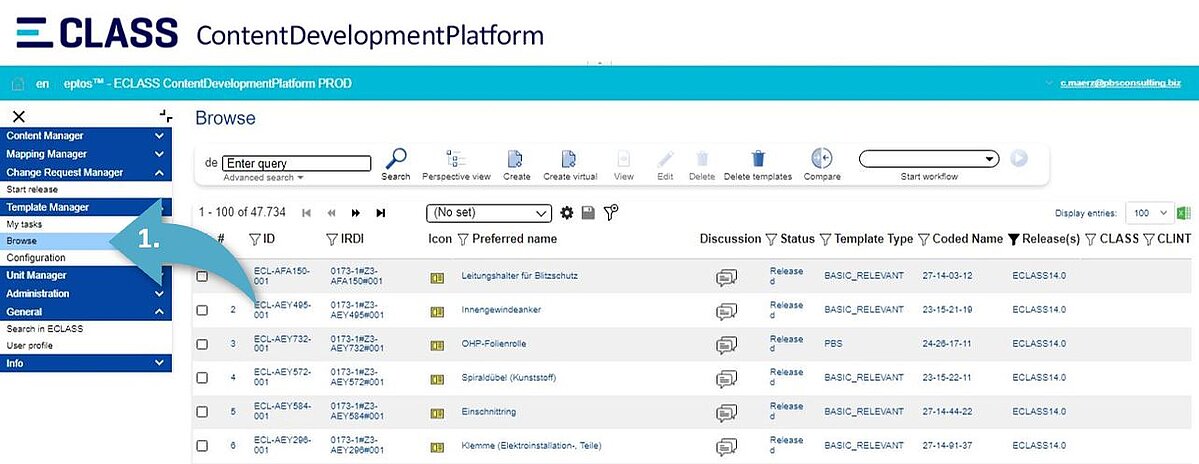Open filter set settings gear icon
Screen dimensions: 1199x464
pyautogui.click(x=567, y=213)
